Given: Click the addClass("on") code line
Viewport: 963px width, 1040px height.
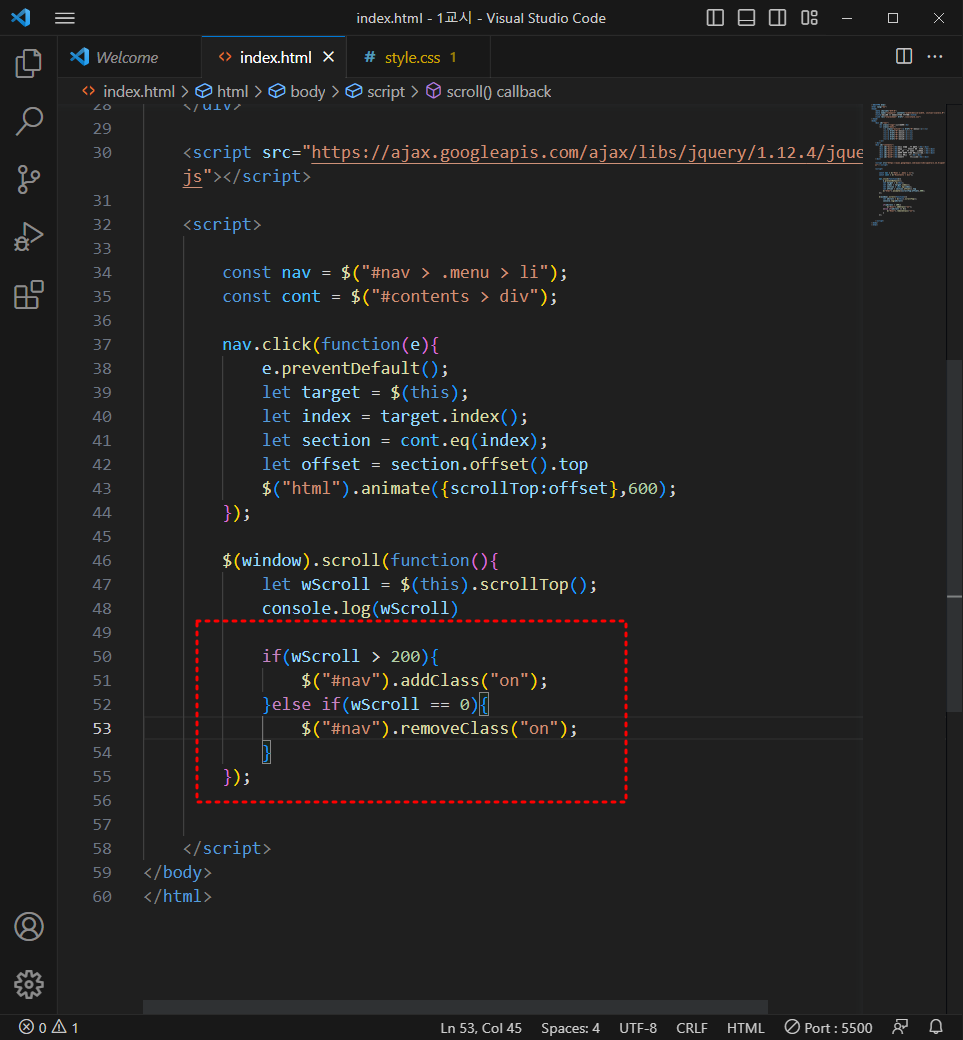Looking at the screenshot, I should (x=424, y=681).
